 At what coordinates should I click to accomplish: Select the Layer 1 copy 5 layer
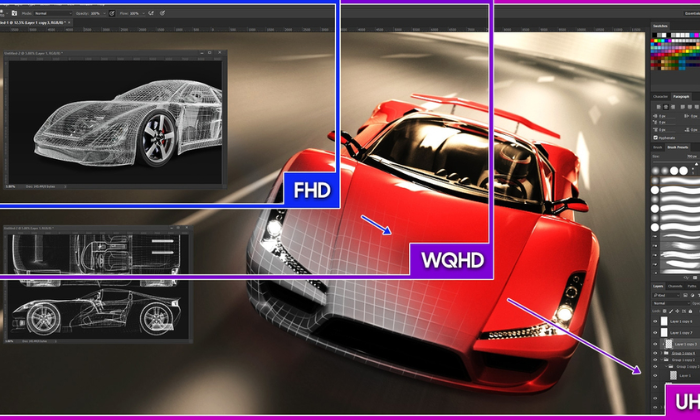pyautogui.click(x=680, y=343)
